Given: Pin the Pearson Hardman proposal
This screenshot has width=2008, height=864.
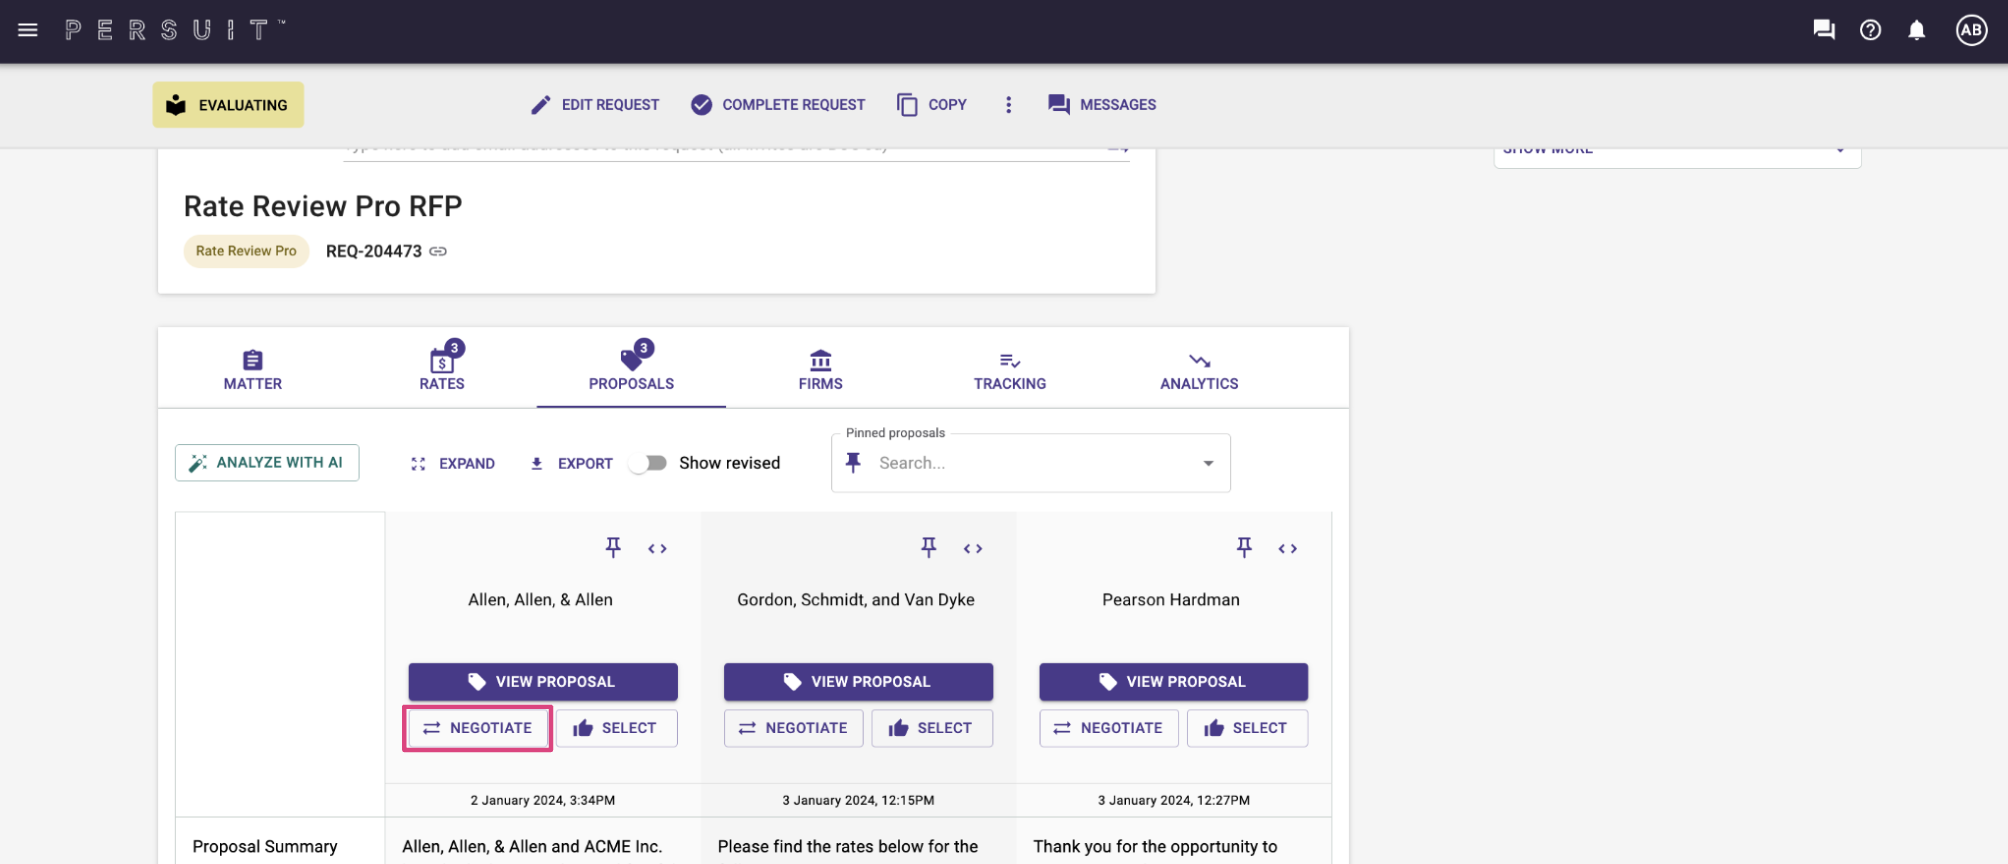Looking at the screenshot, I should (1244, 547).
